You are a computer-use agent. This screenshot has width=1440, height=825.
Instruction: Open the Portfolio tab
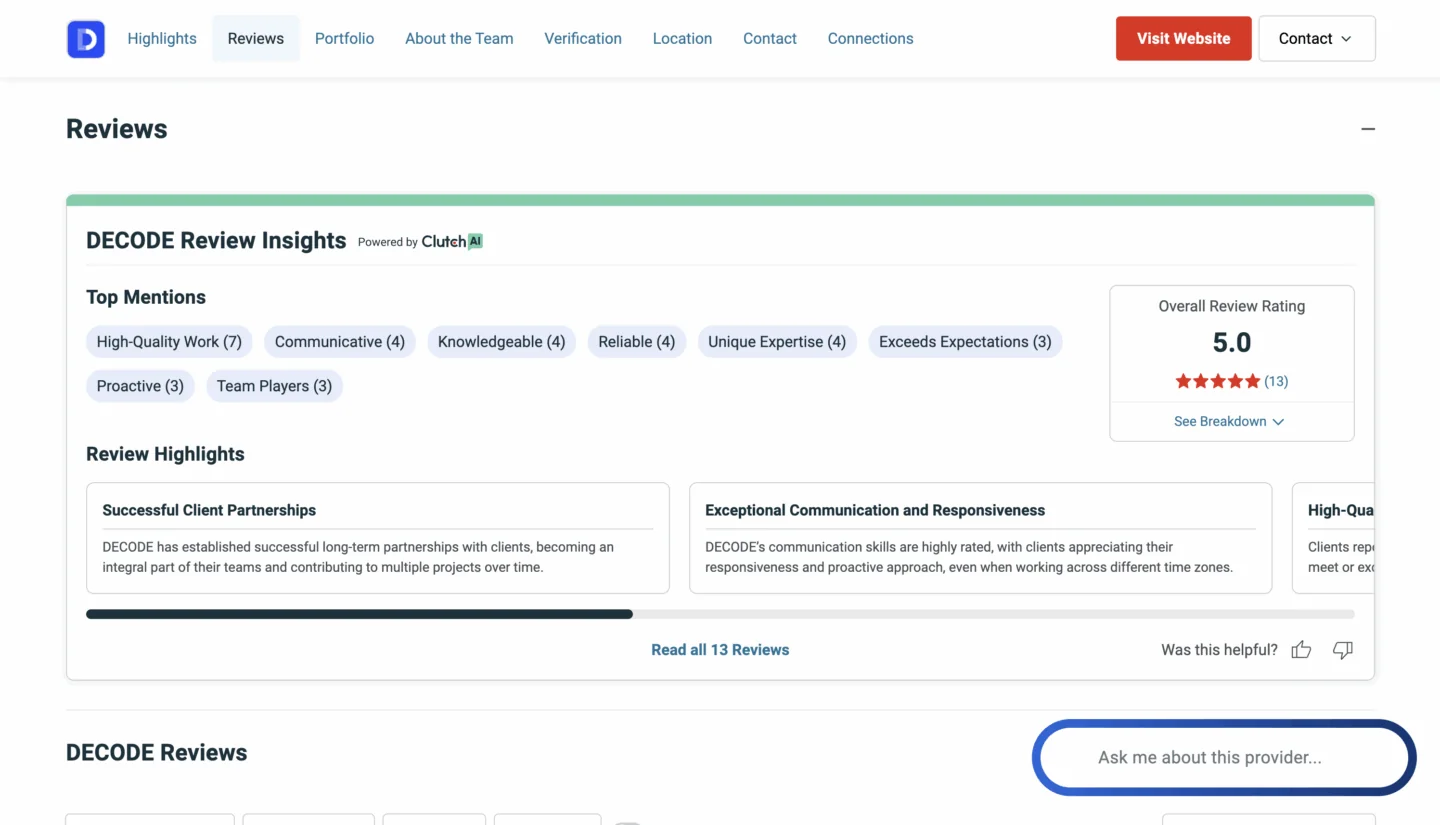tap(344, 38)
